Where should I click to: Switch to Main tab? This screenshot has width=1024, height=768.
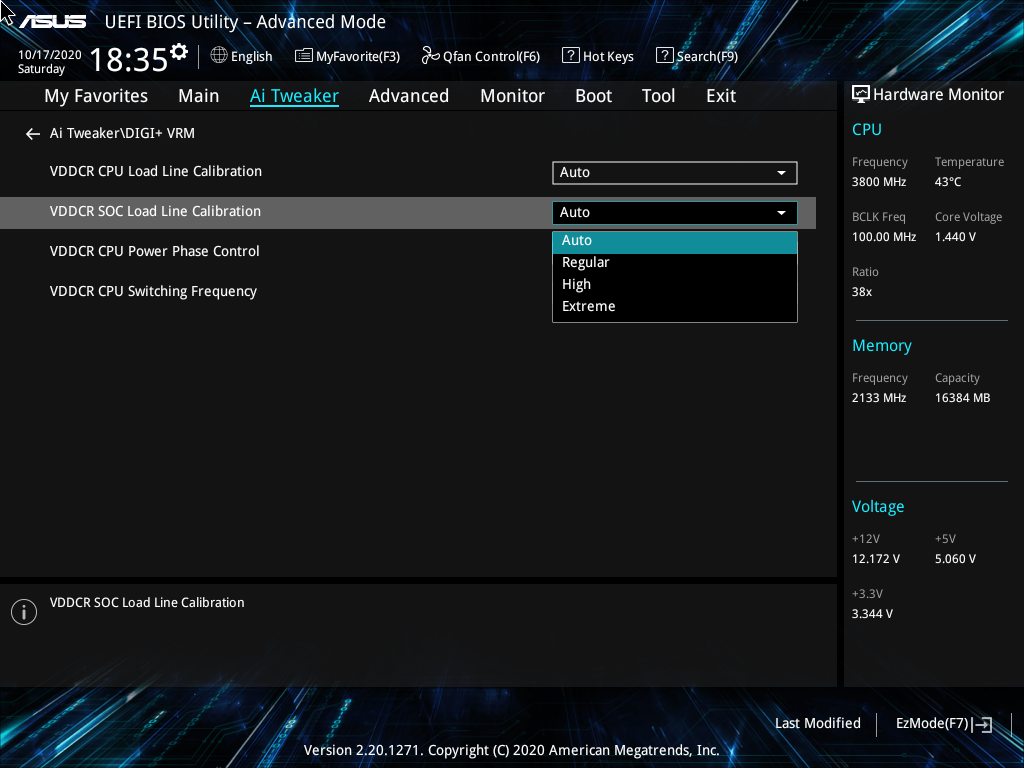click(x=199, y=96)
